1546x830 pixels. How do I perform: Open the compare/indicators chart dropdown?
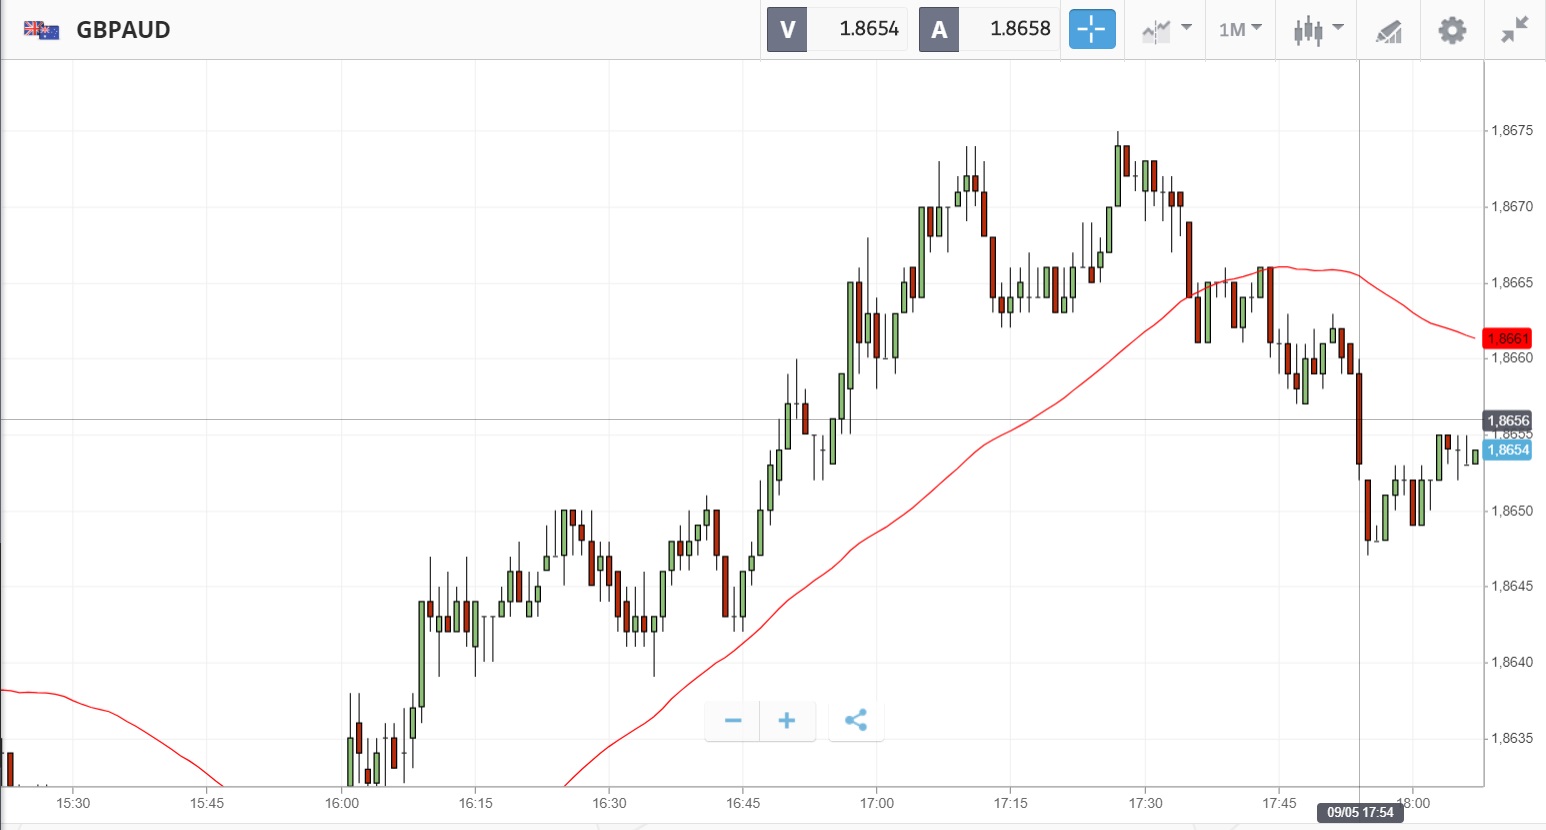1166,30
